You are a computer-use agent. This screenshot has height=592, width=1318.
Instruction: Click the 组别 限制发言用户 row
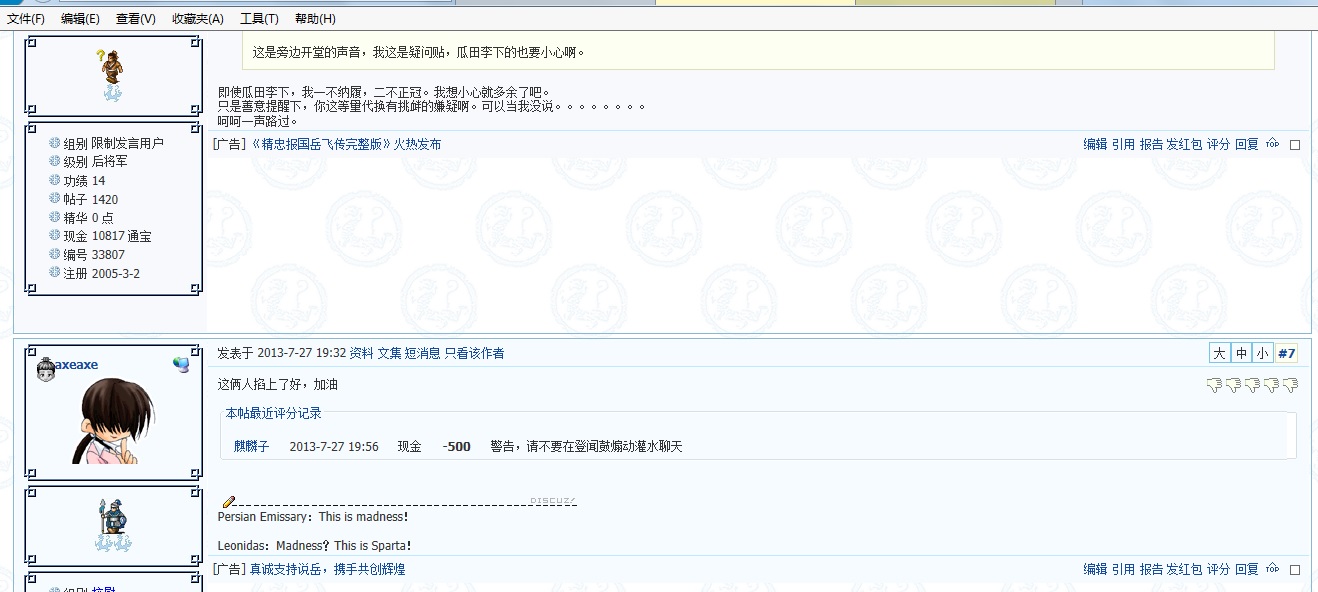(x=106, y=143)
